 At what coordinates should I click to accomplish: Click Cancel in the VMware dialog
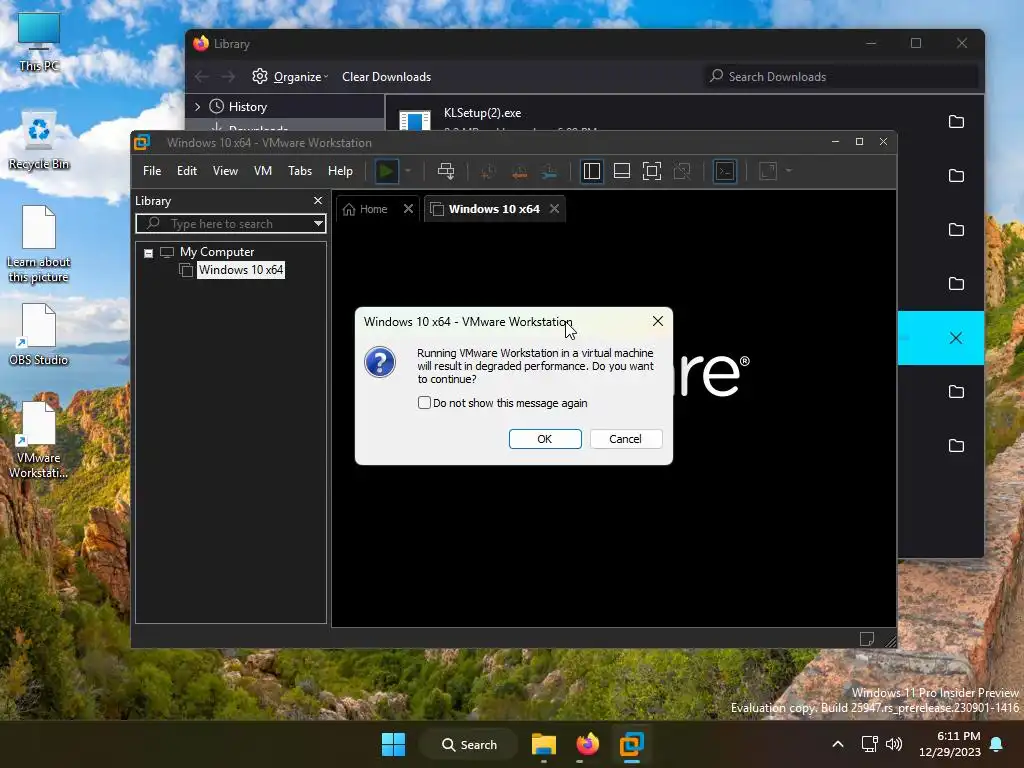tap(626, 439)
